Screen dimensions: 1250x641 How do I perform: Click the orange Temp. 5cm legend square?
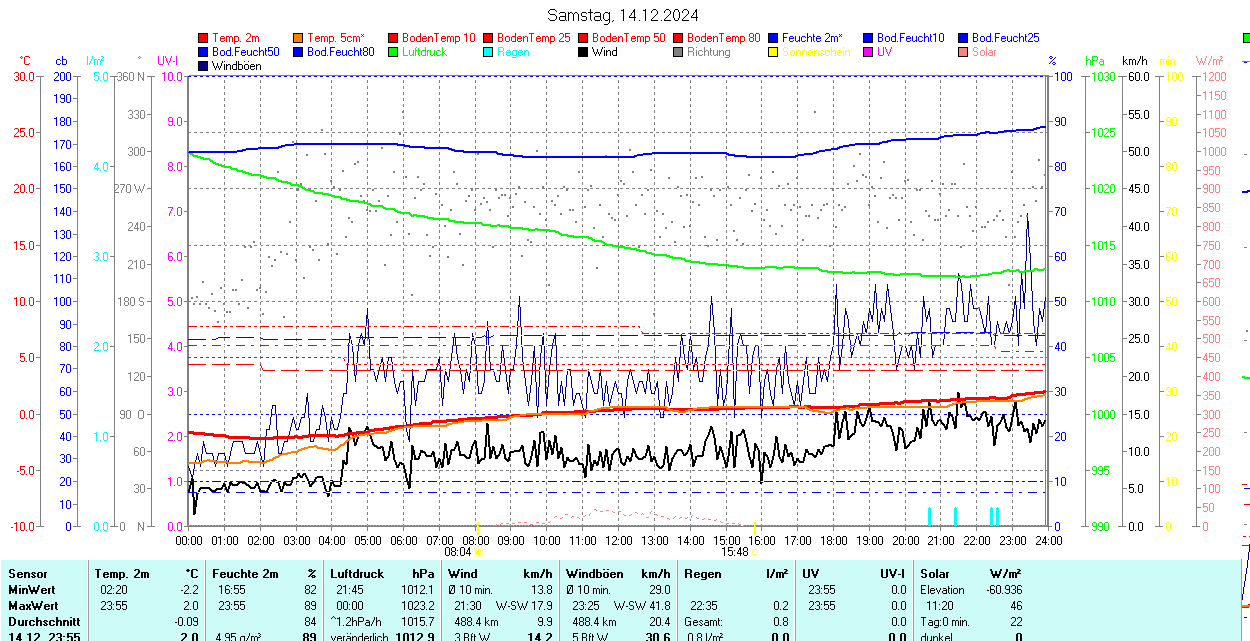pyautogui.click(x=299, y=38)
